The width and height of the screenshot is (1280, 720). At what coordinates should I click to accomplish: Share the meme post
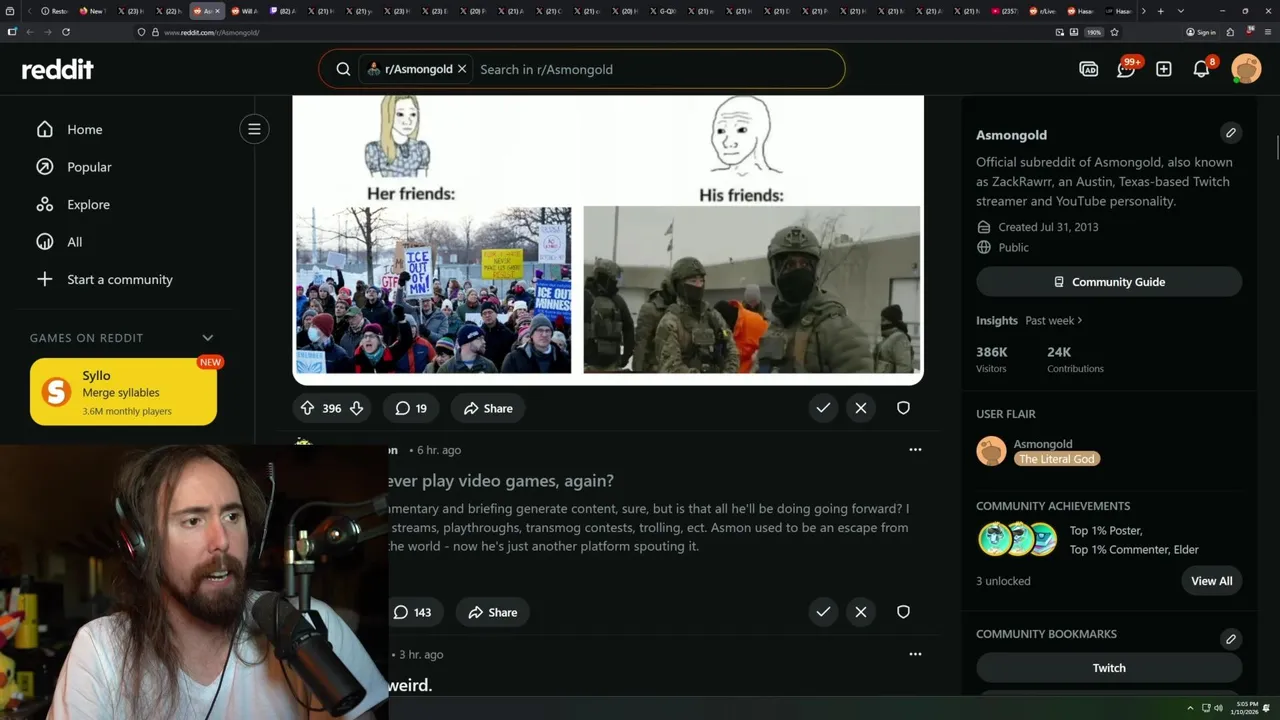488,408
